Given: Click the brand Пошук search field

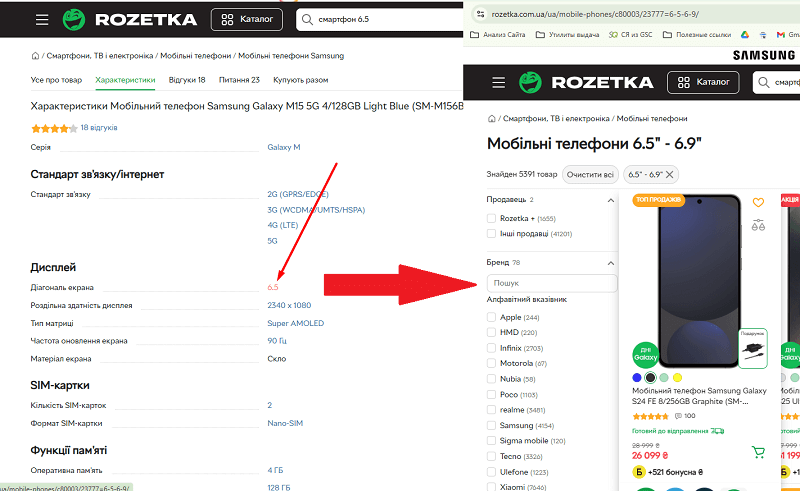Looking at the screenshot, I should pyautogui.click(x=552, y=283).
